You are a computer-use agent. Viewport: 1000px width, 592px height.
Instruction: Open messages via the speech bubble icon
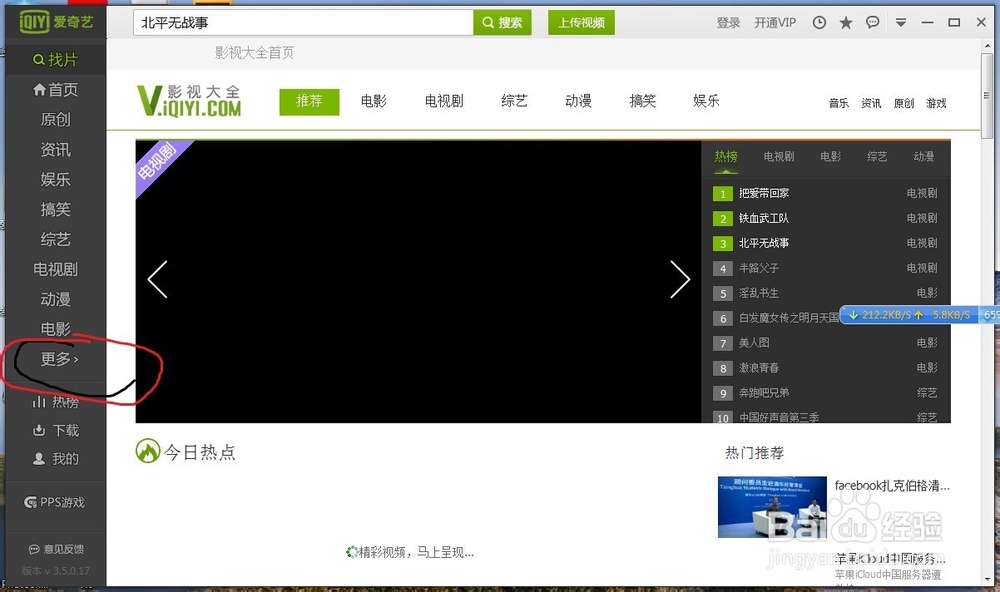point(874,21)
